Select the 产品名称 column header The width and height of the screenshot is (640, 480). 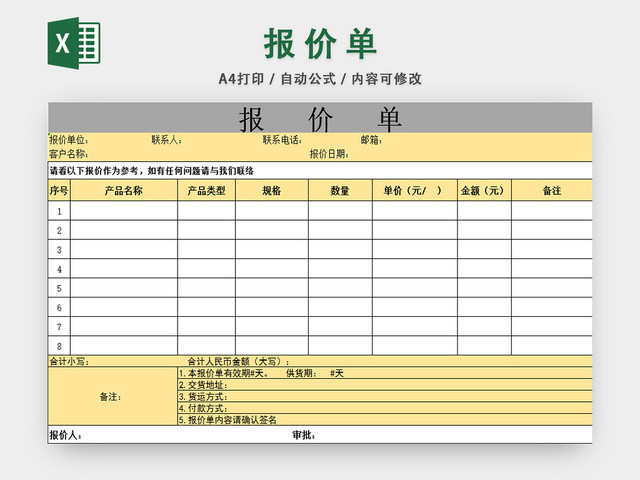point(124,191)
